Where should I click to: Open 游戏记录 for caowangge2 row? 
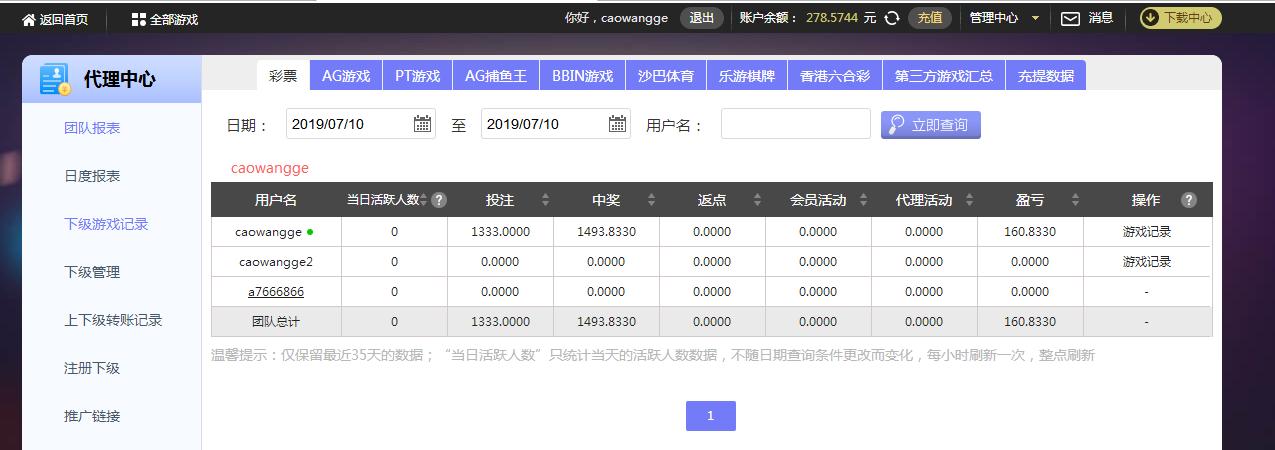[x=1147, y=262]
